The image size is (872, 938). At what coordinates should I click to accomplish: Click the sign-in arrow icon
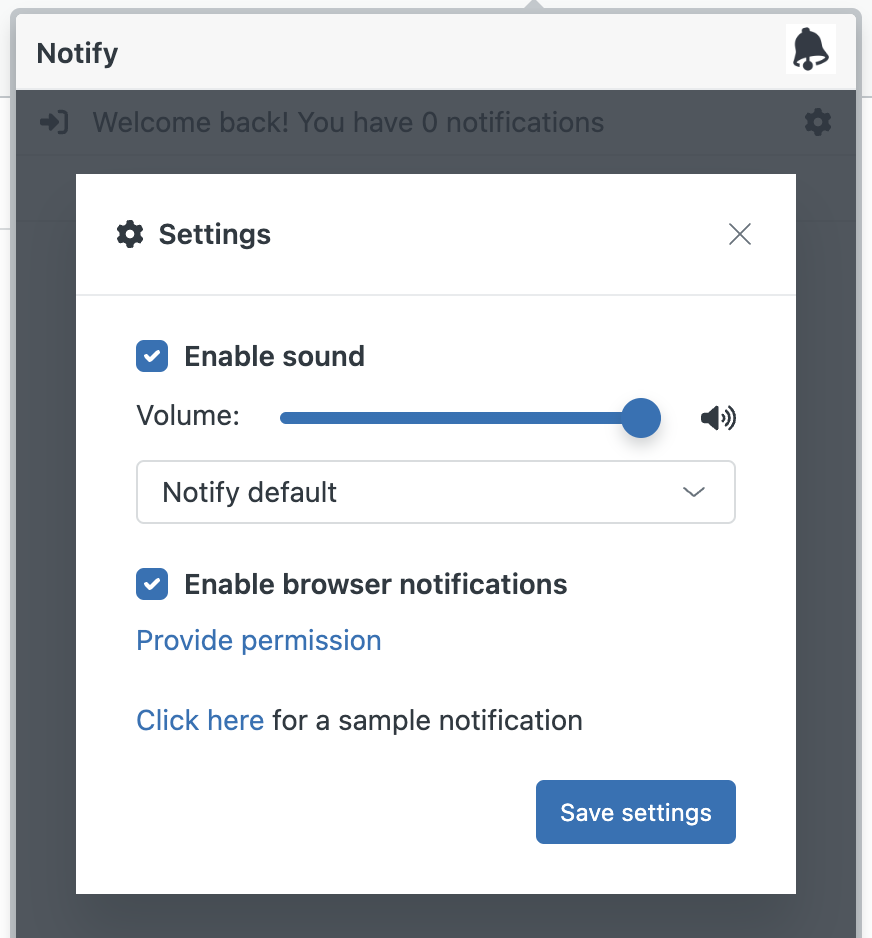coord(54,123)
